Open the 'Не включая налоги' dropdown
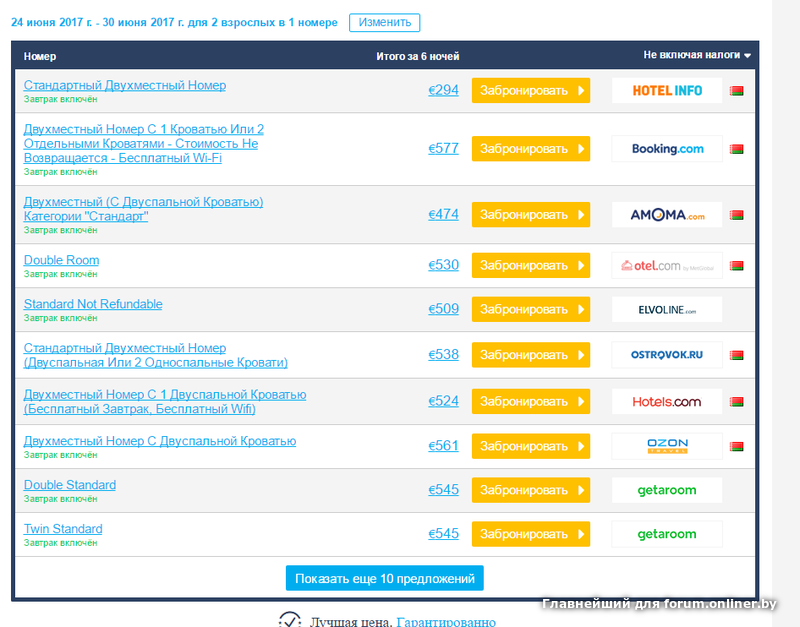Viewport: 800px width, 627px height. coord(696,56)
